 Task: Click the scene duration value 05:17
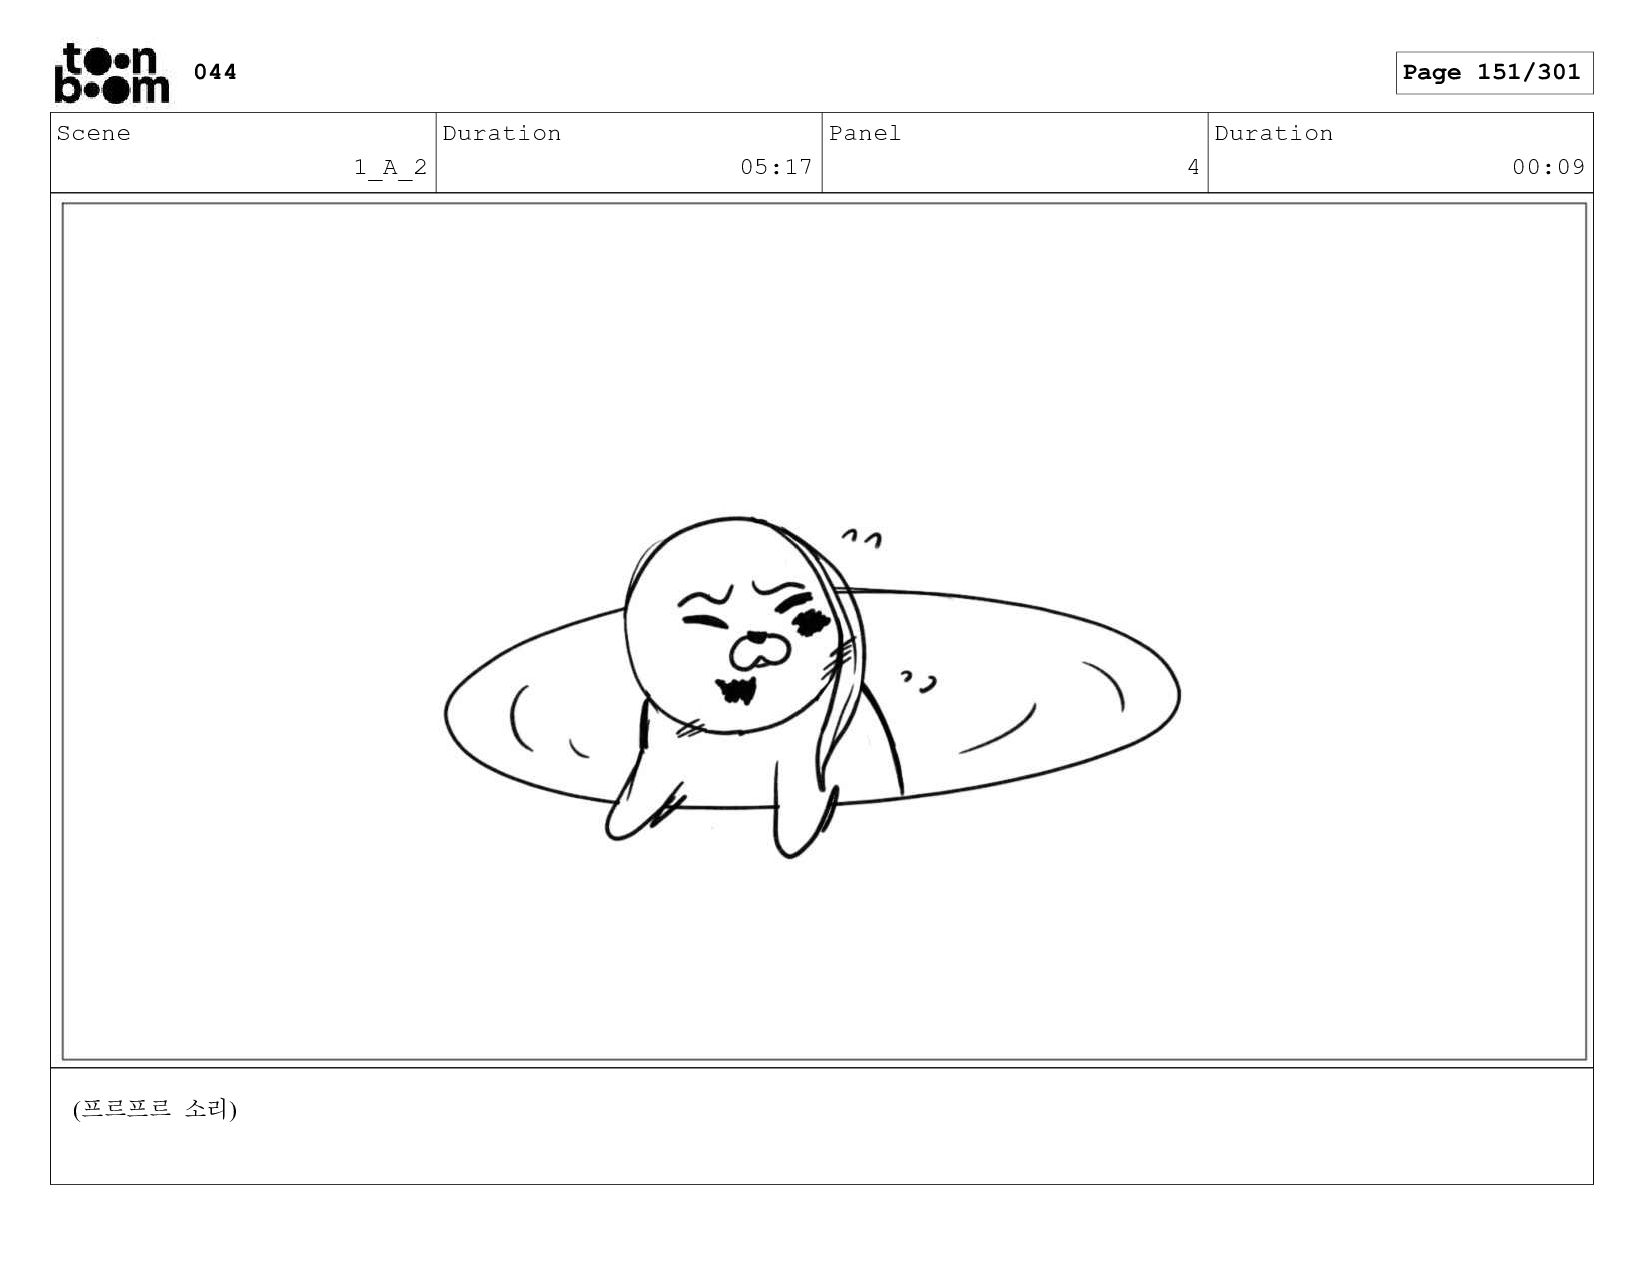click(x=776, y=167)
